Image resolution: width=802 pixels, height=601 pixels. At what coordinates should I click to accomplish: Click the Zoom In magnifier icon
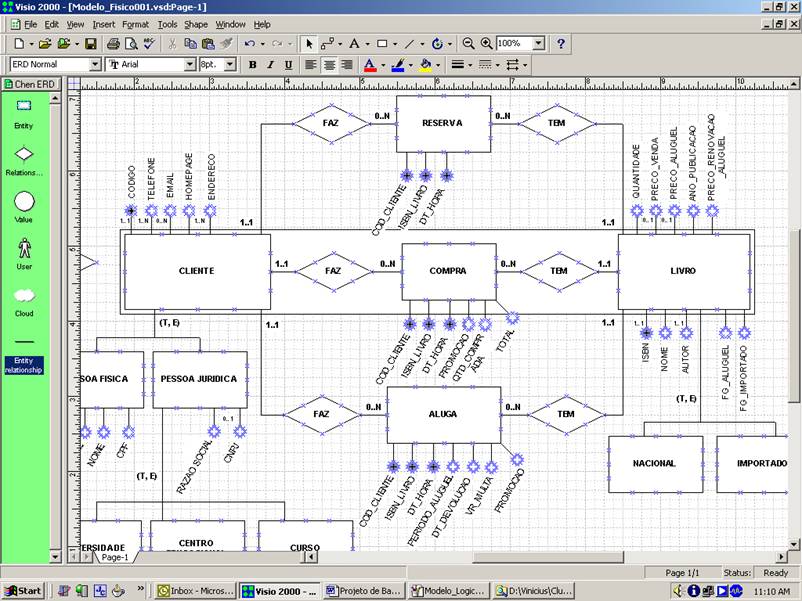point(486,43)
